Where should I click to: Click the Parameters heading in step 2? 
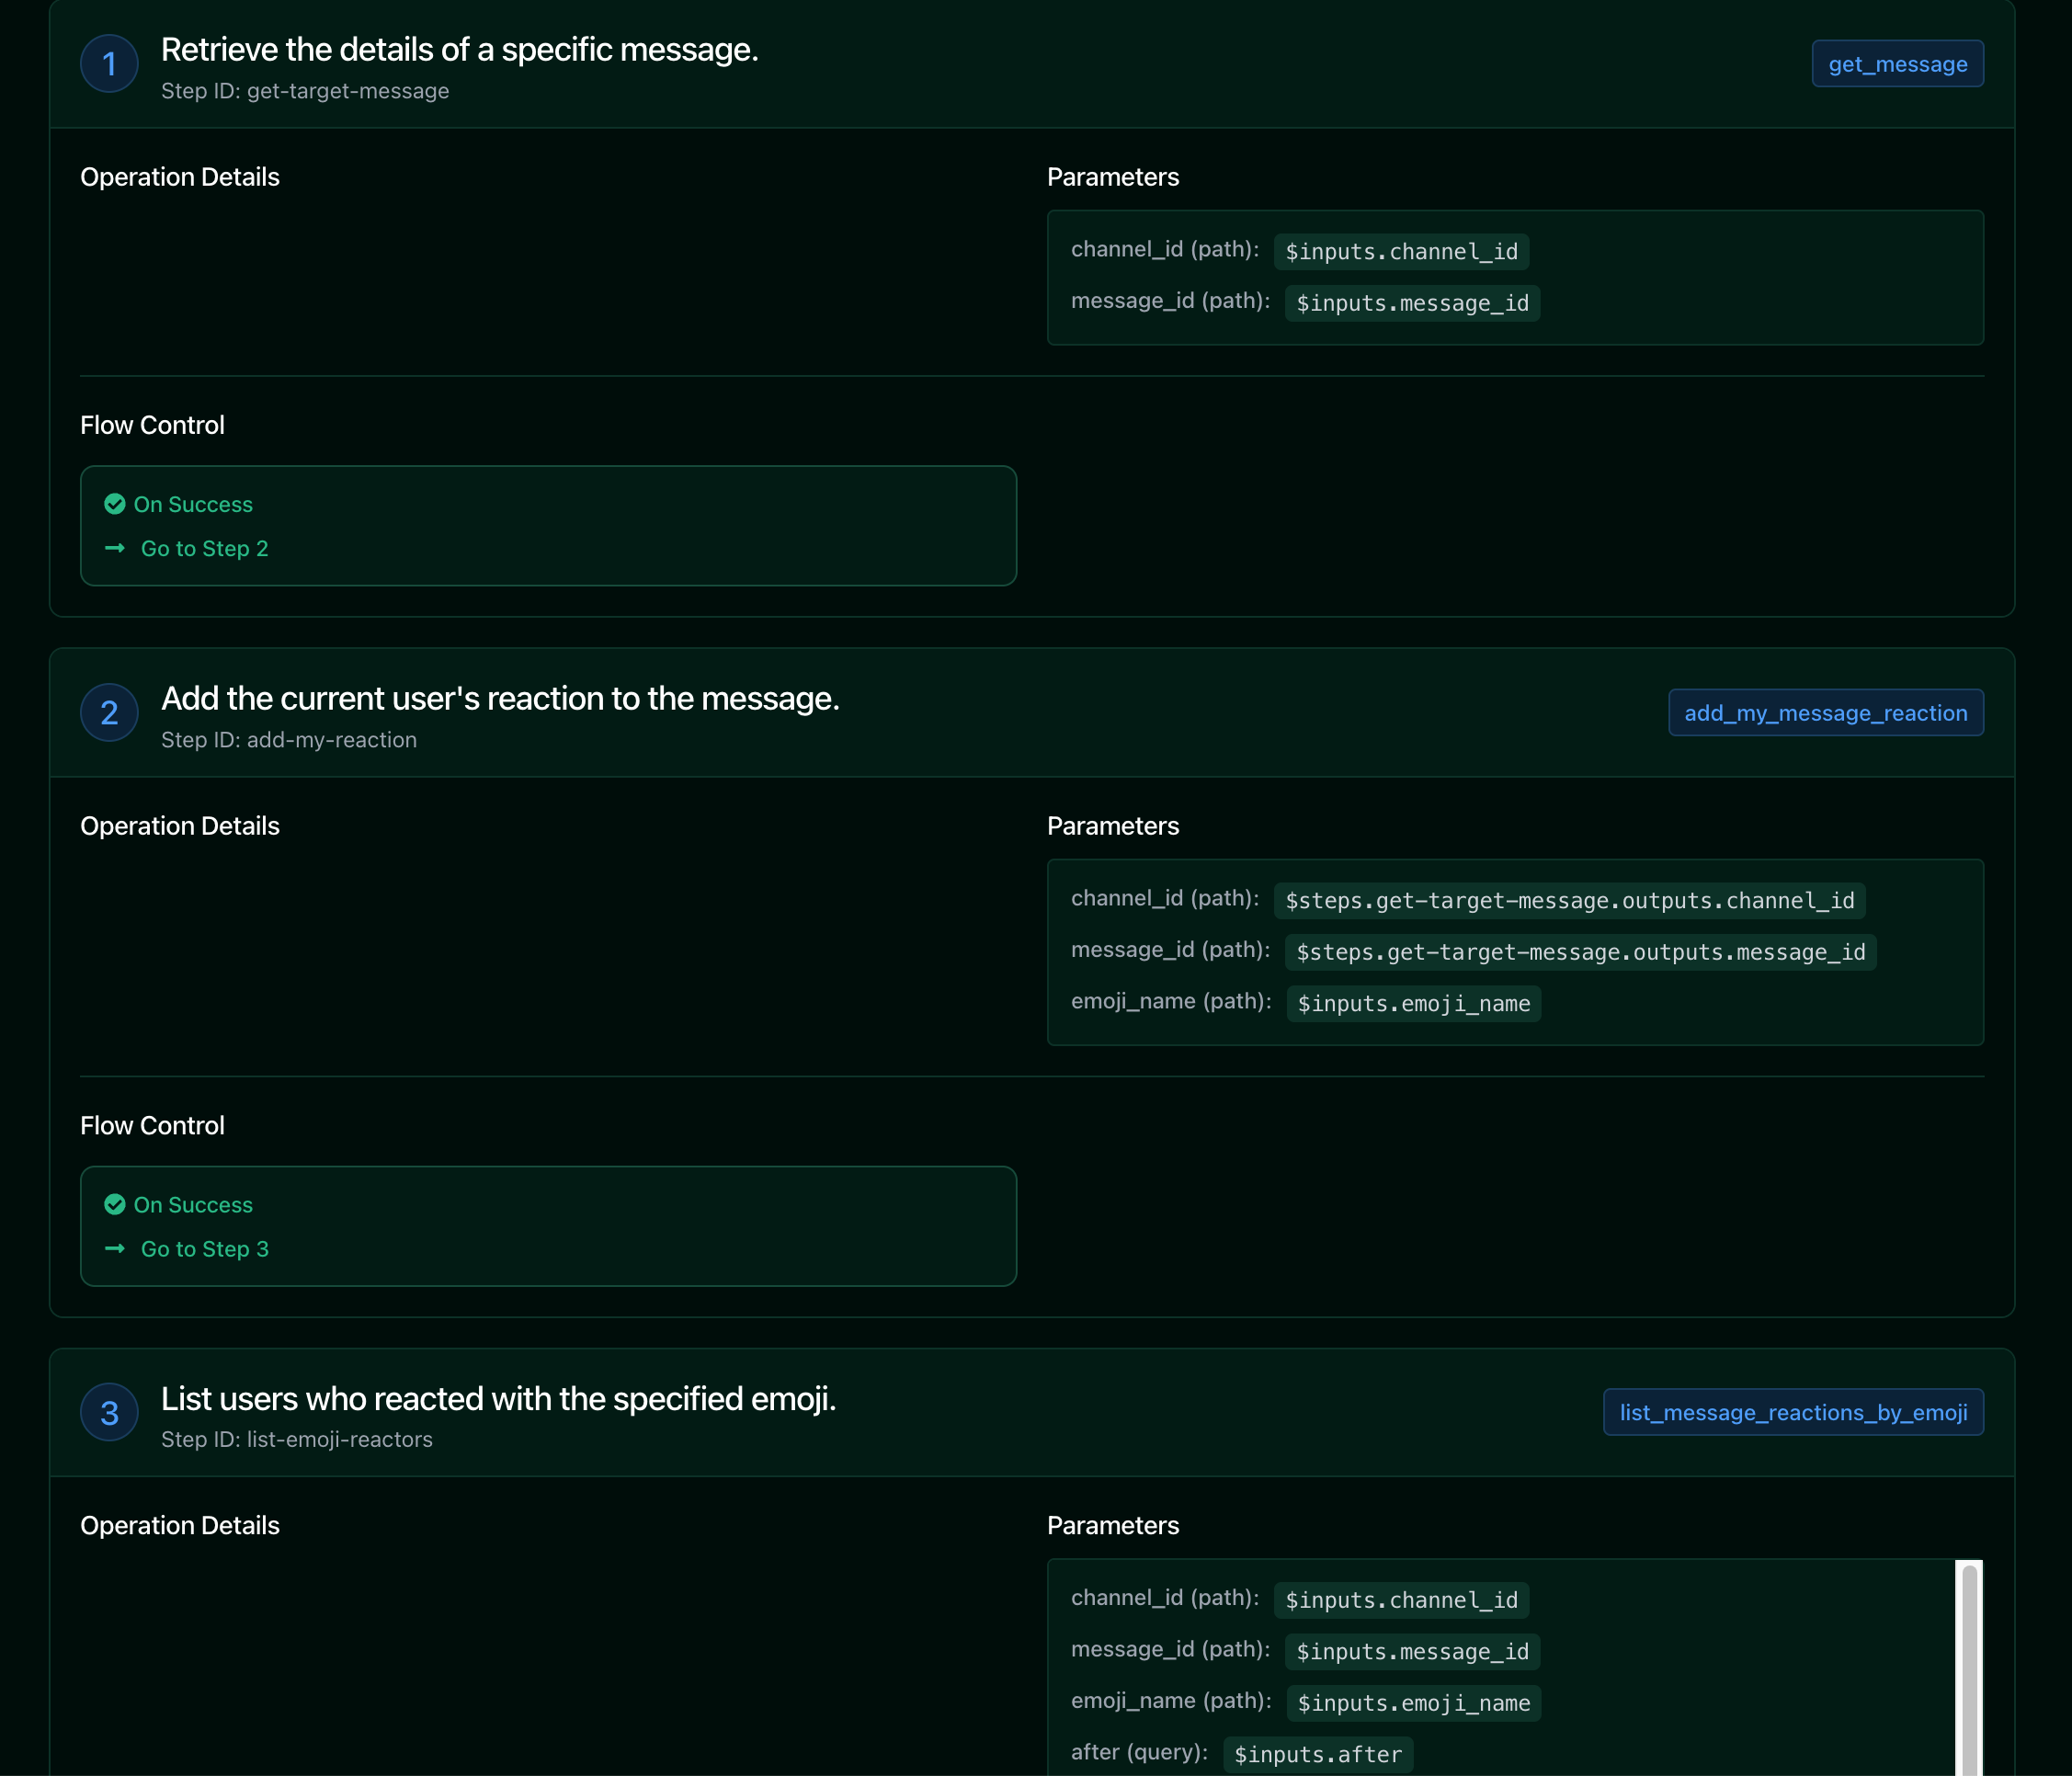(1113, 826)
